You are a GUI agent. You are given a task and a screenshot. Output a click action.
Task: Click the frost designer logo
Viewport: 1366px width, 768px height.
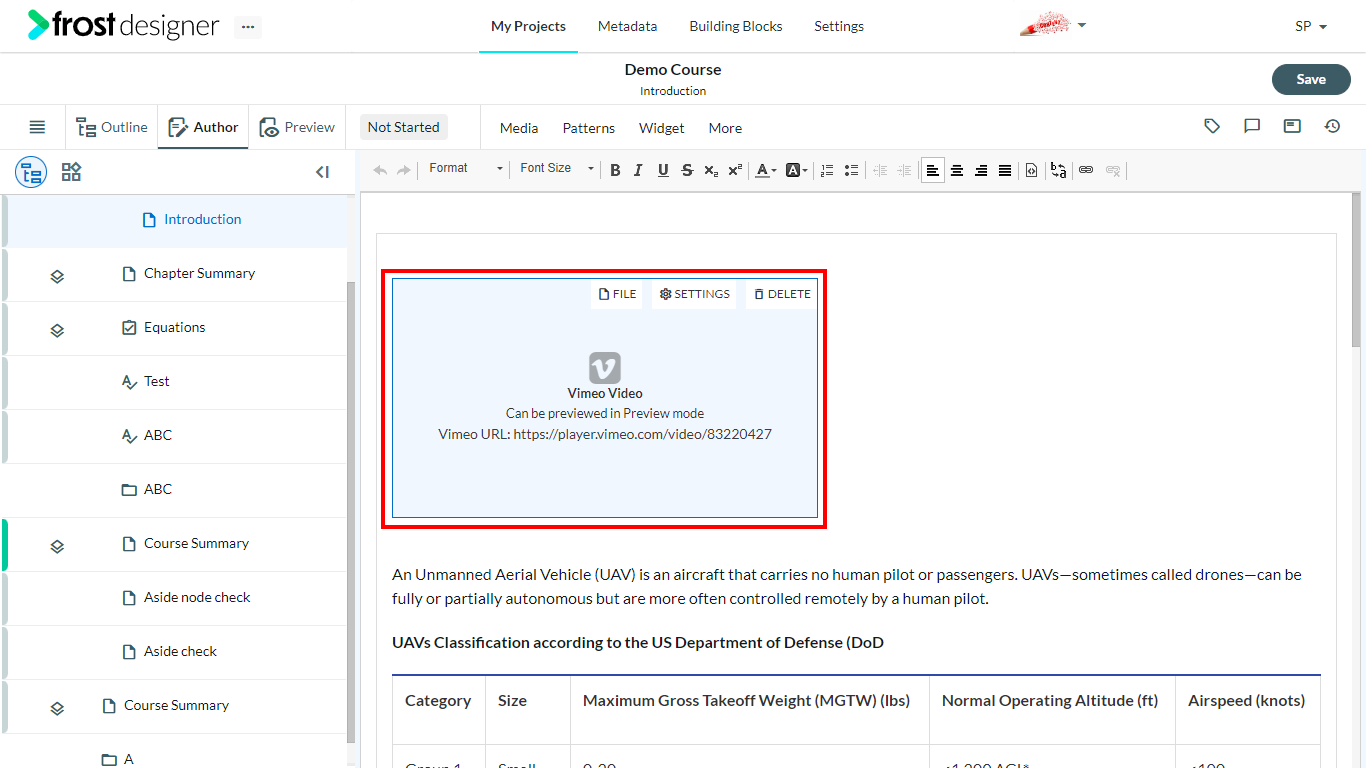tap(123, 25)
